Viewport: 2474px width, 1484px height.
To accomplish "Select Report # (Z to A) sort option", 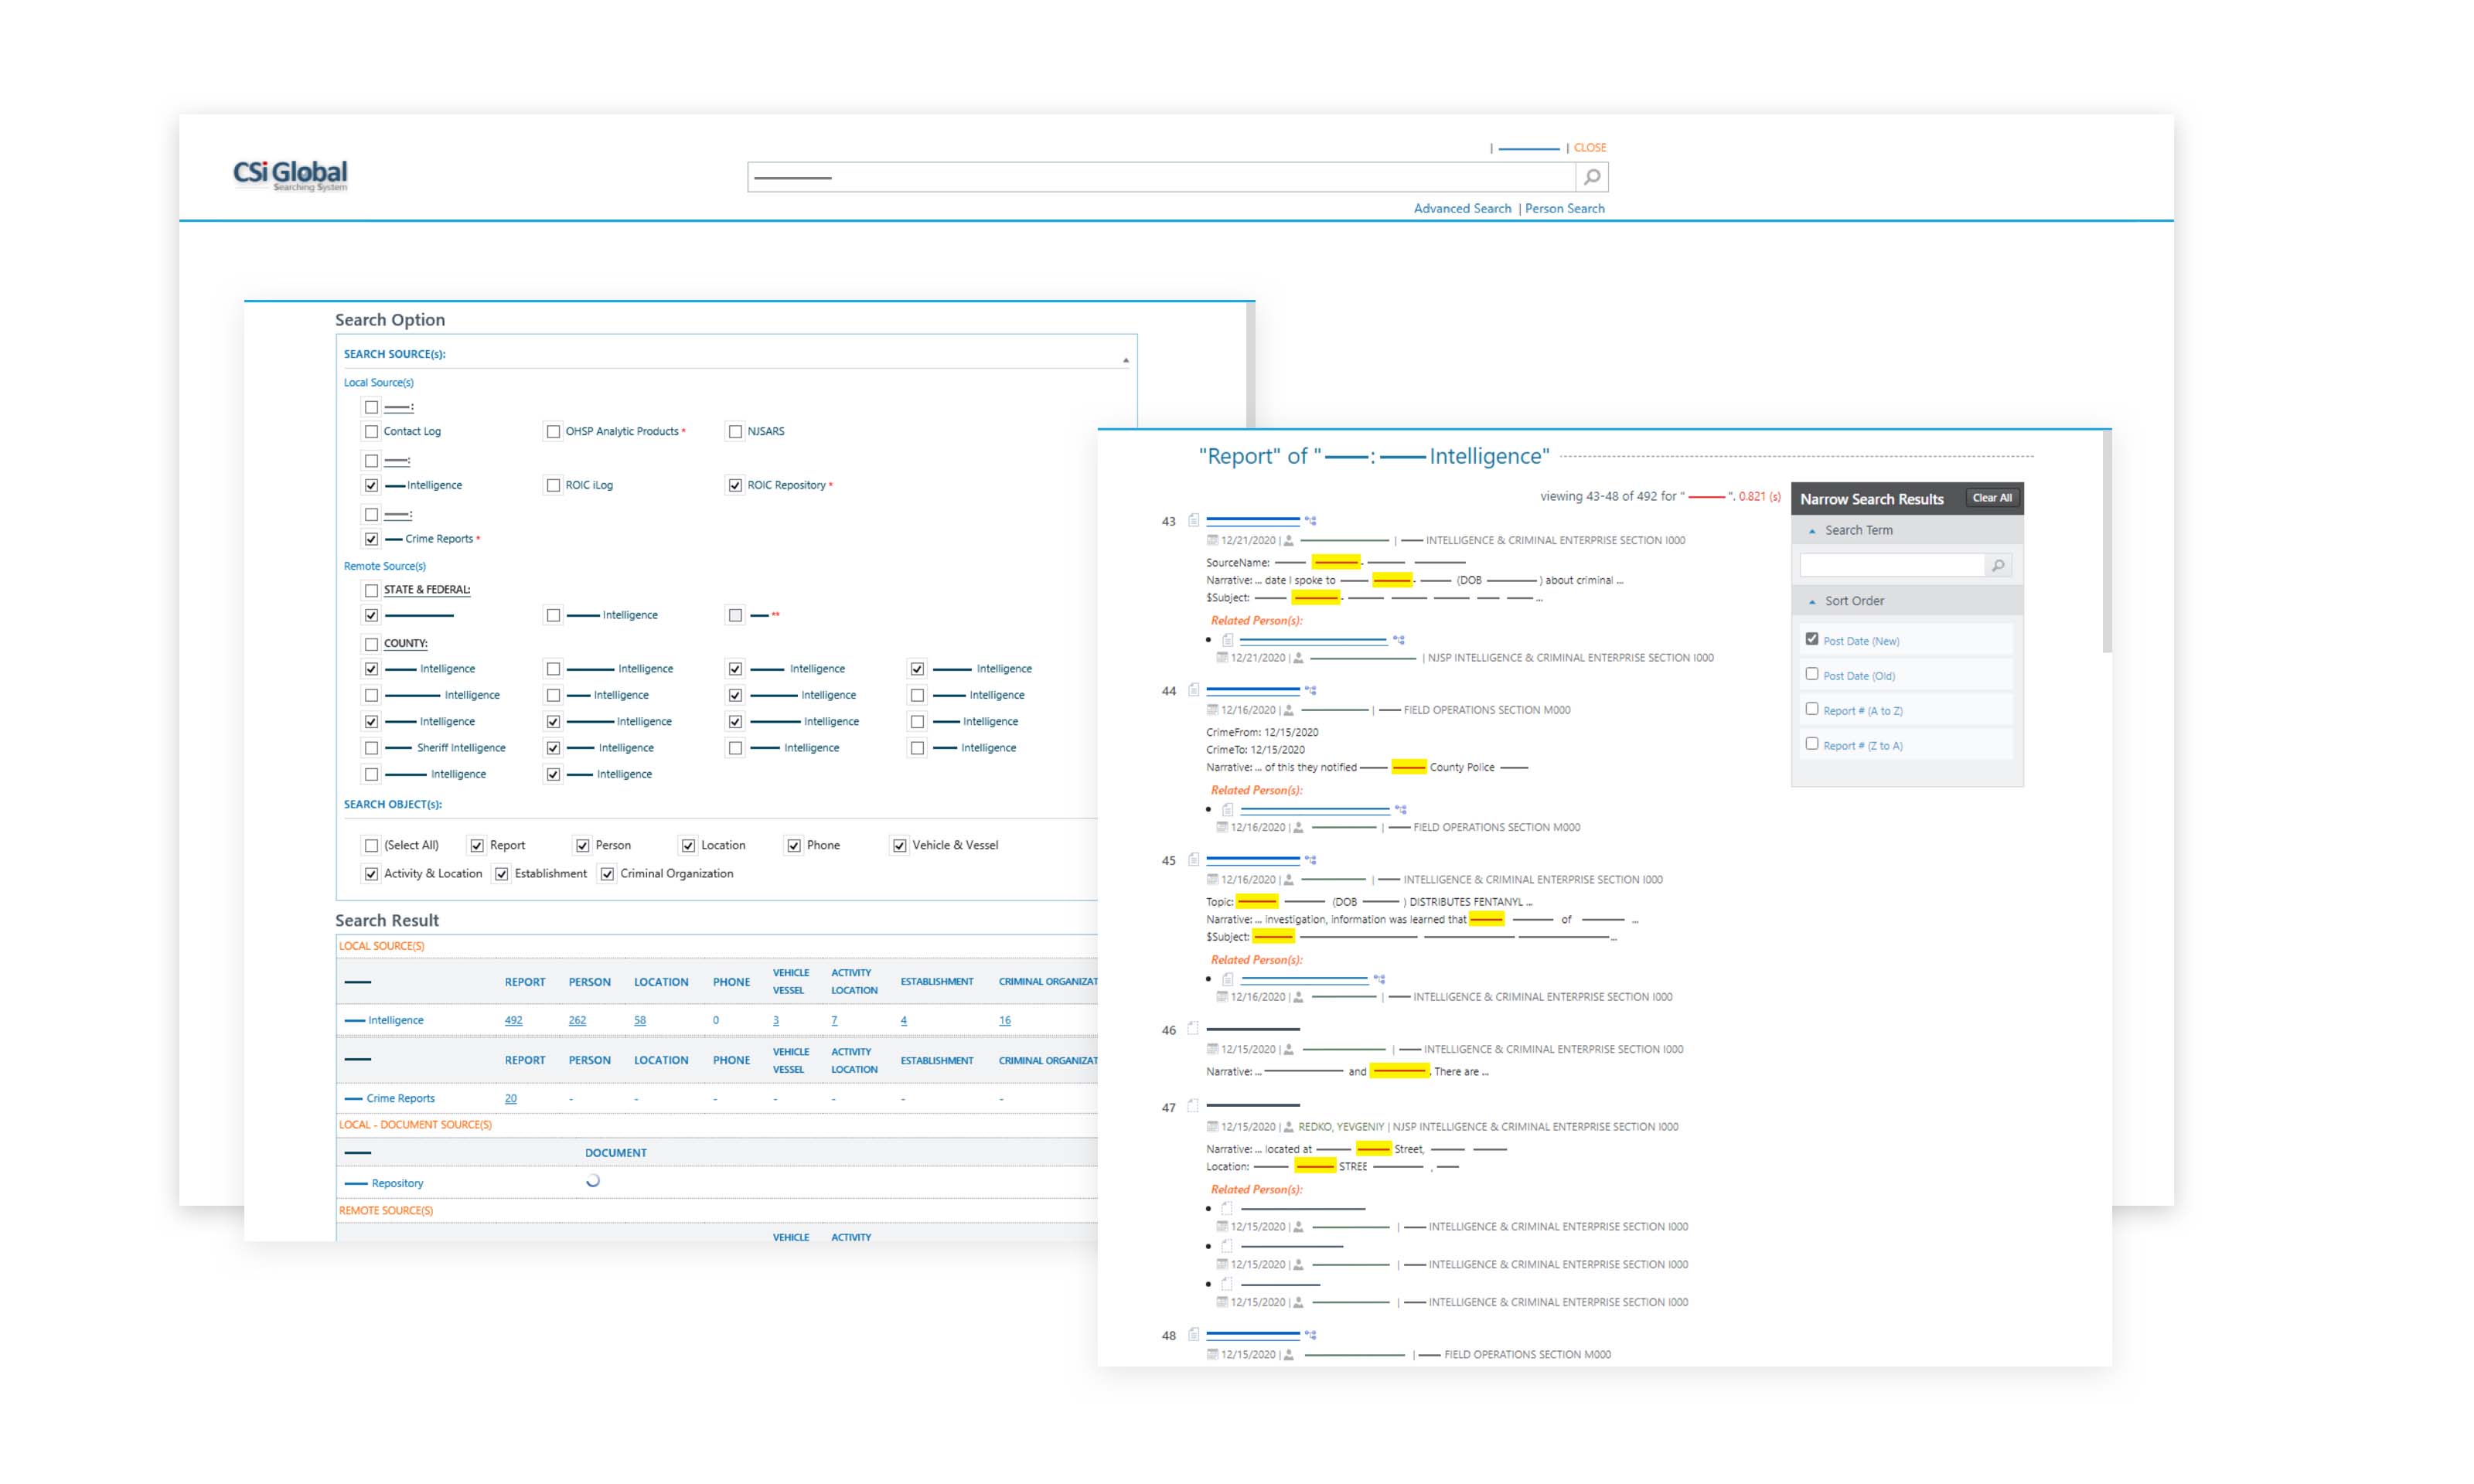I will 1812,744.
